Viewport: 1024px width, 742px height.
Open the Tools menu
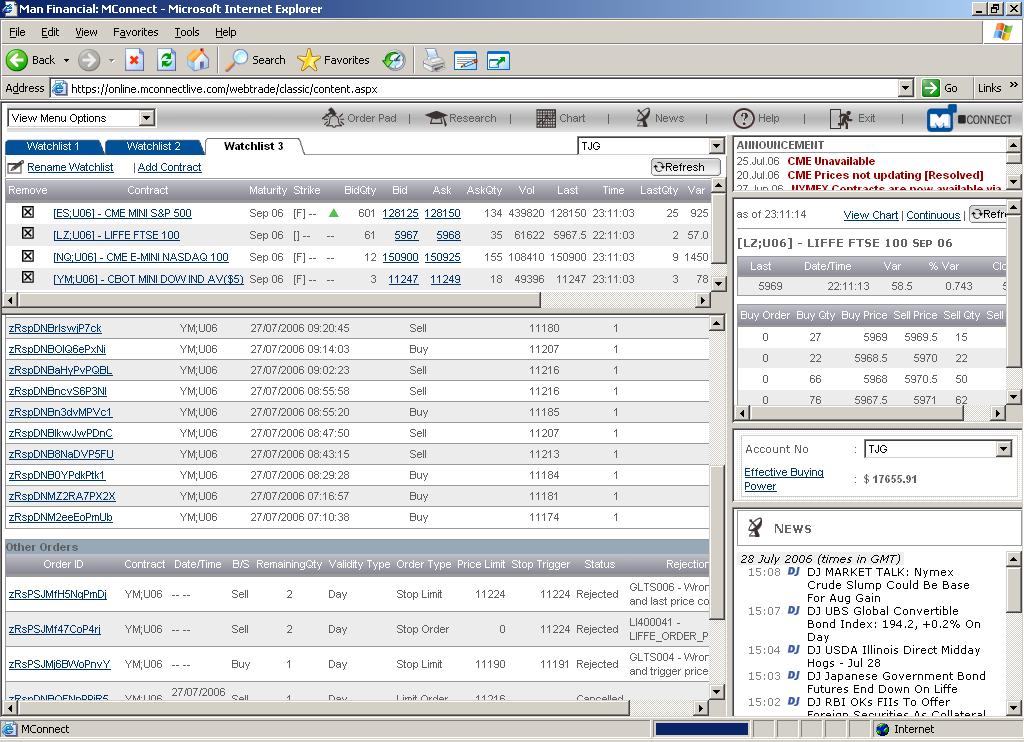[x=187, y=32]
